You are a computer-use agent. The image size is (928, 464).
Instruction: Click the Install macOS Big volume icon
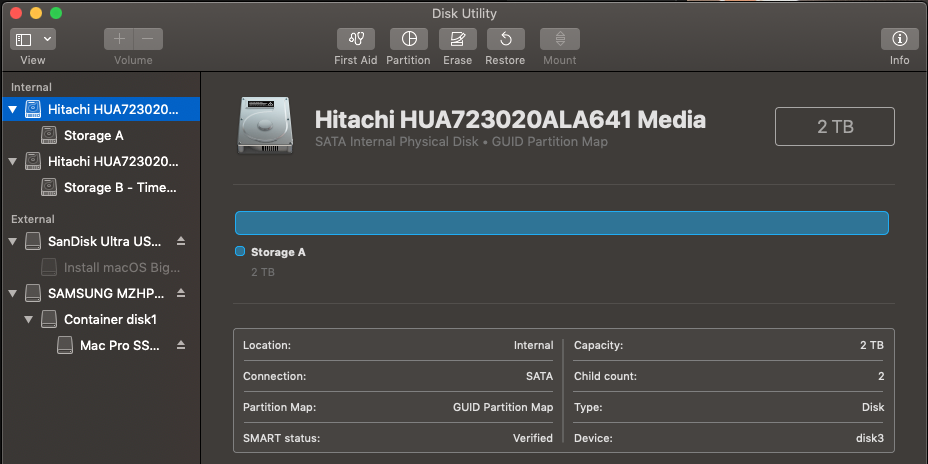[49, 268]
